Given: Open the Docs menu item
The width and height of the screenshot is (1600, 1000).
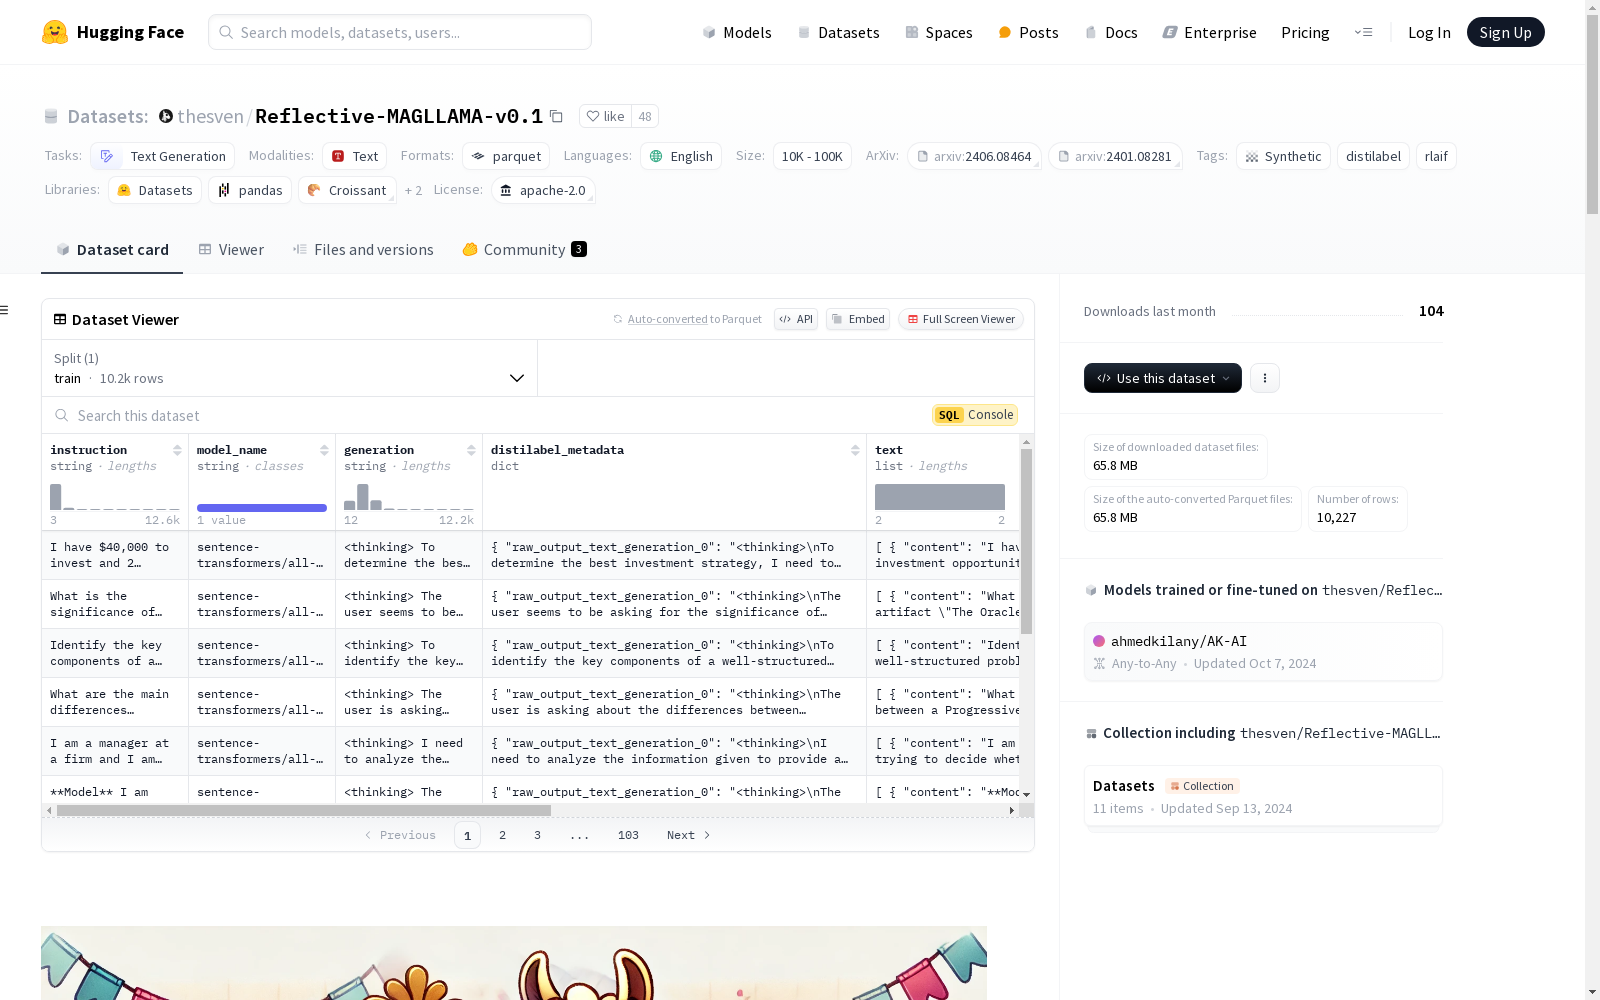Looking at the screenshot, I should click(1111, 32).
